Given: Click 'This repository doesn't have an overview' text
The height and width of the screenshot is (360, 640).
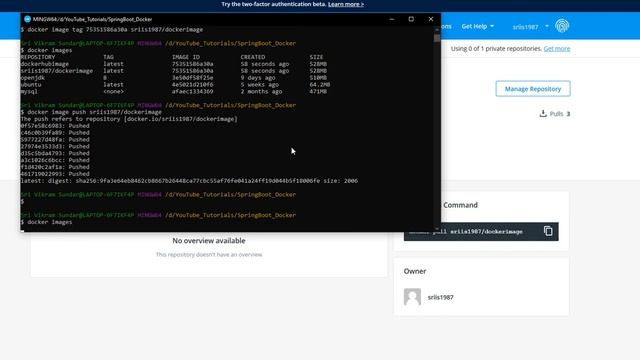Looking at the screenshot, I should point(209,255).
